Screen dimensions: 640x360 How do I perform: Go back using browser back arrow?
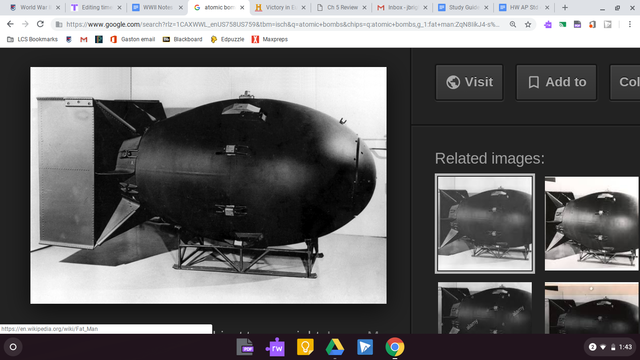coord(10,24)
